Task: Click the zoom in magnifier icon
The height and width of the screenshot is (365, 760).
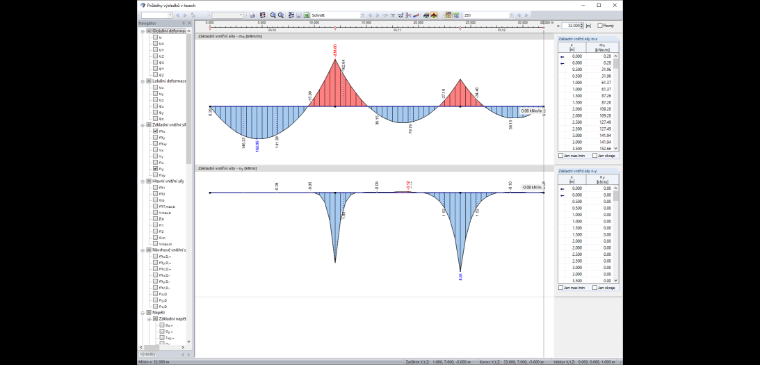Action: pos(273,16)
